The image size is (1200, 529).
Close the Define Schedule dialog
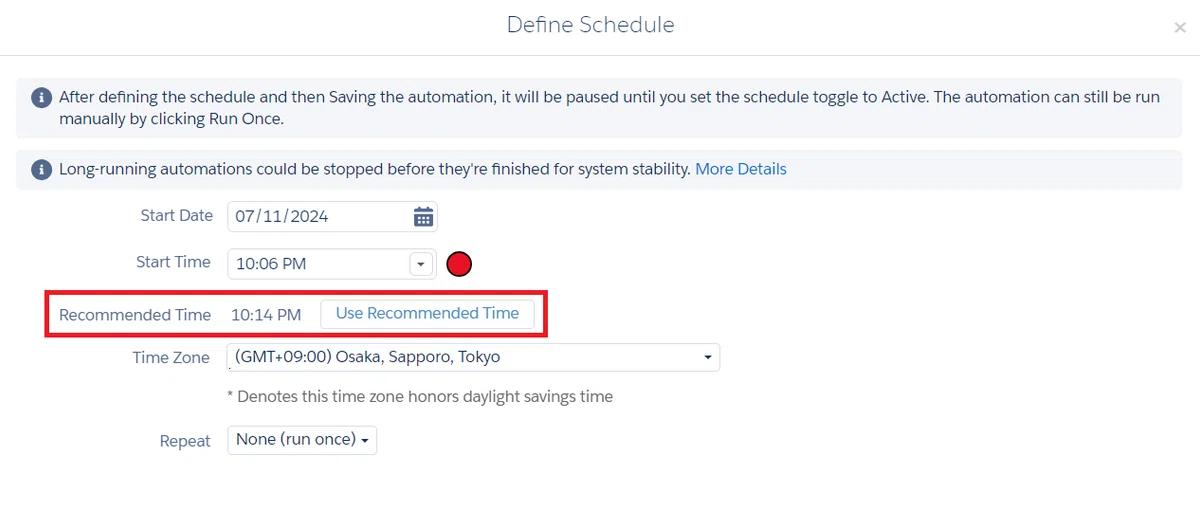tap(1180, 28)
